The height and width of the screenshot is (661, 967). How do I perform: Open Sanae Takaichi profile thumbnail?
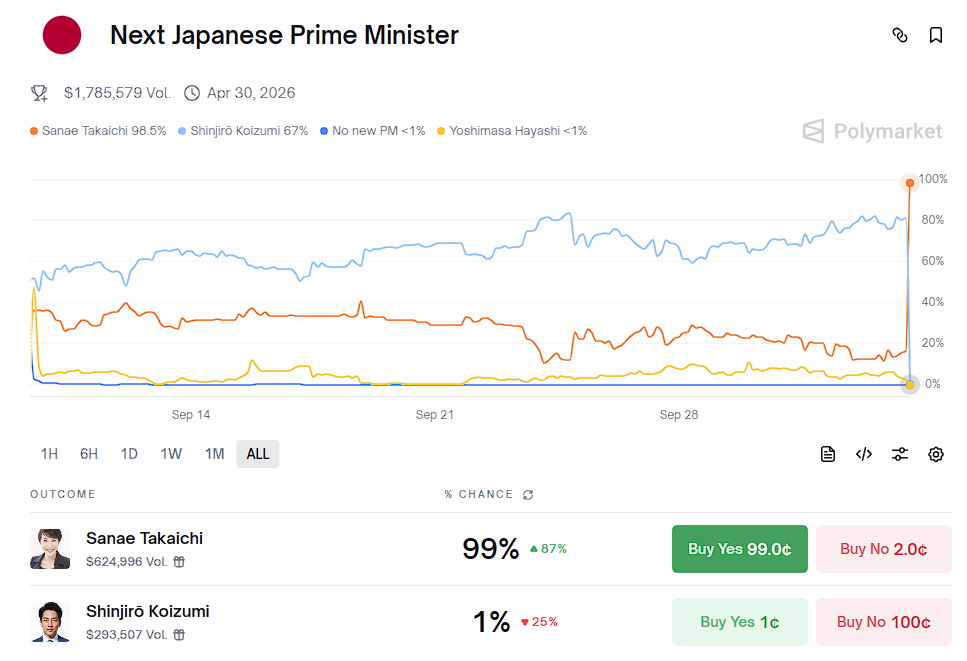(x=50, y=549)
